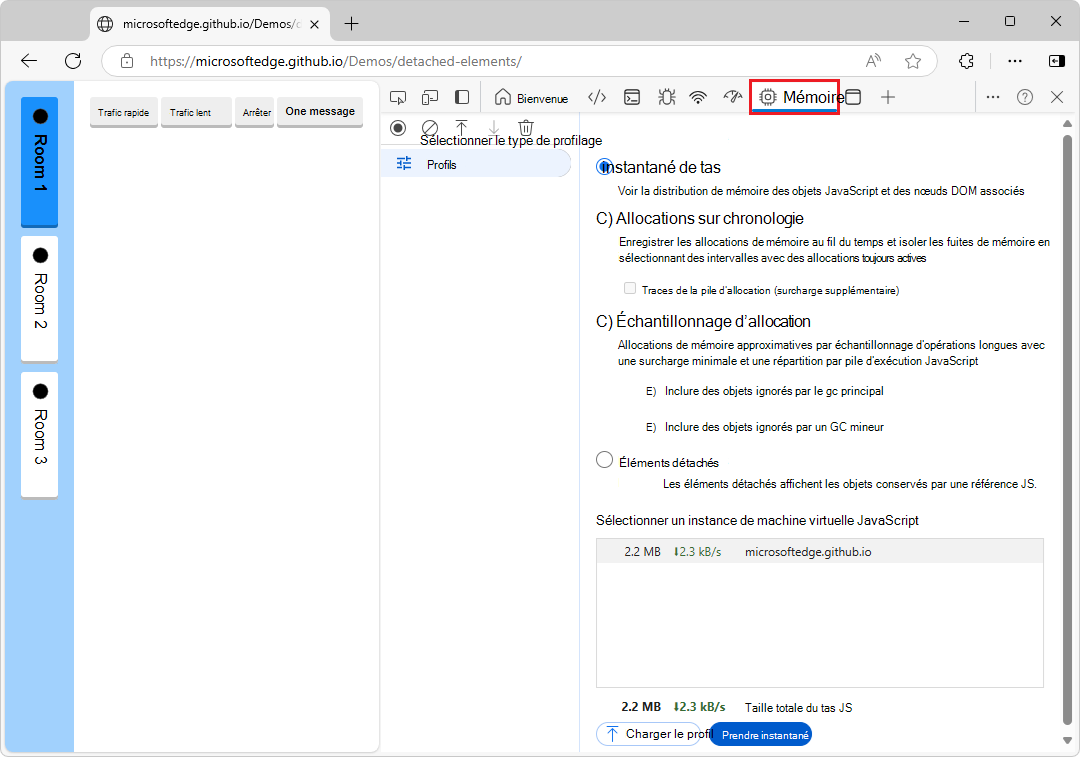
Task: Click the browser back arrow
Action: pos(29,61)
